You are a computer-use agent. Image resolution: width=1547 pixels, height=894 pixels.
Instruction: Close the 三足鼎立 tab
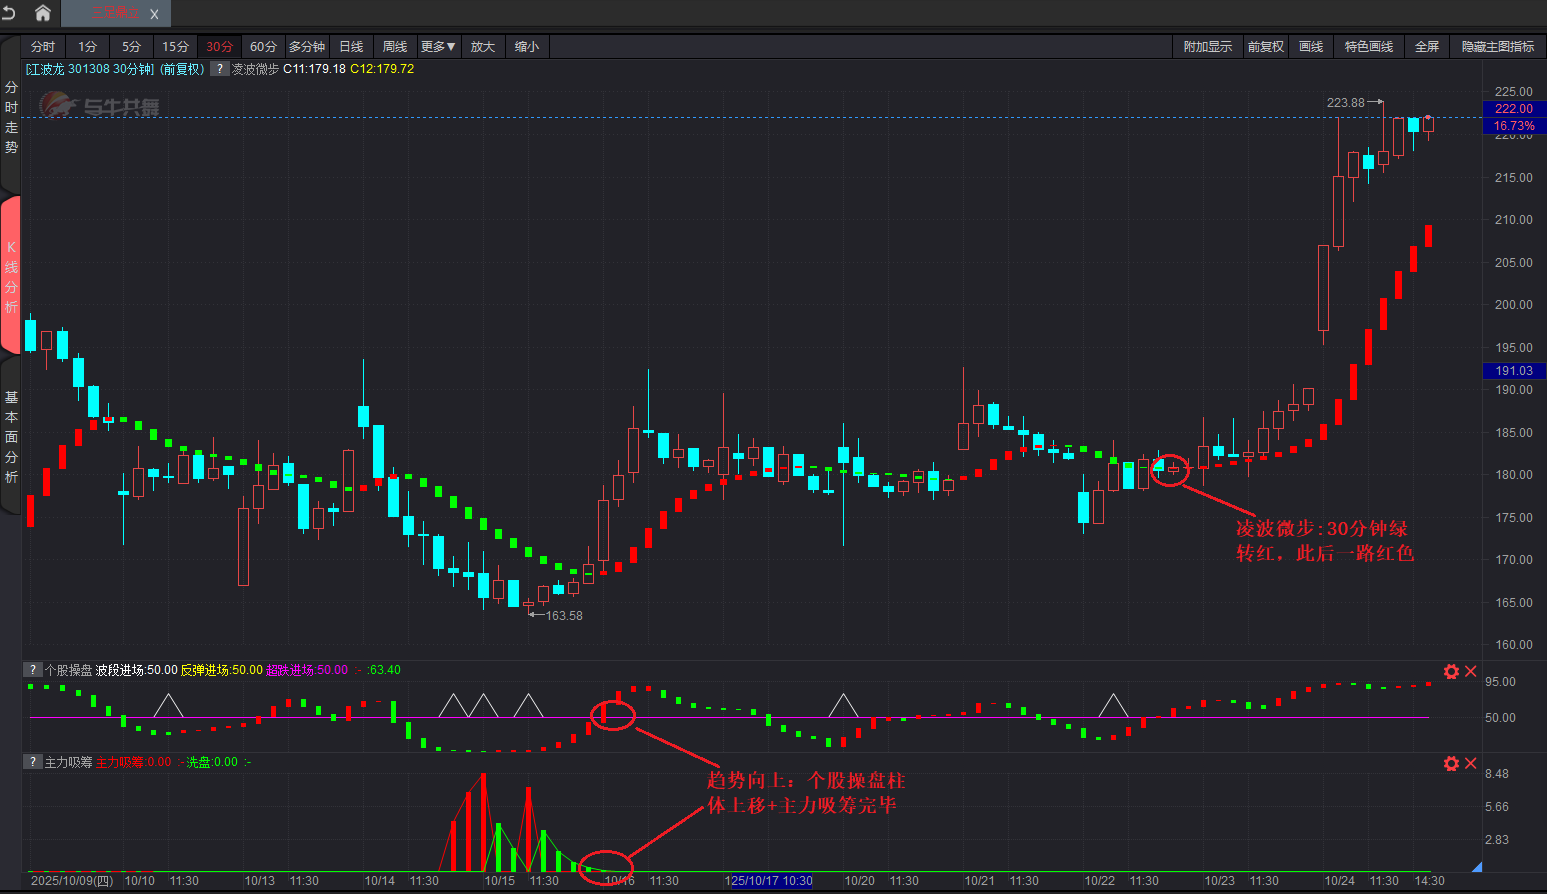click(x=154, y=14)
